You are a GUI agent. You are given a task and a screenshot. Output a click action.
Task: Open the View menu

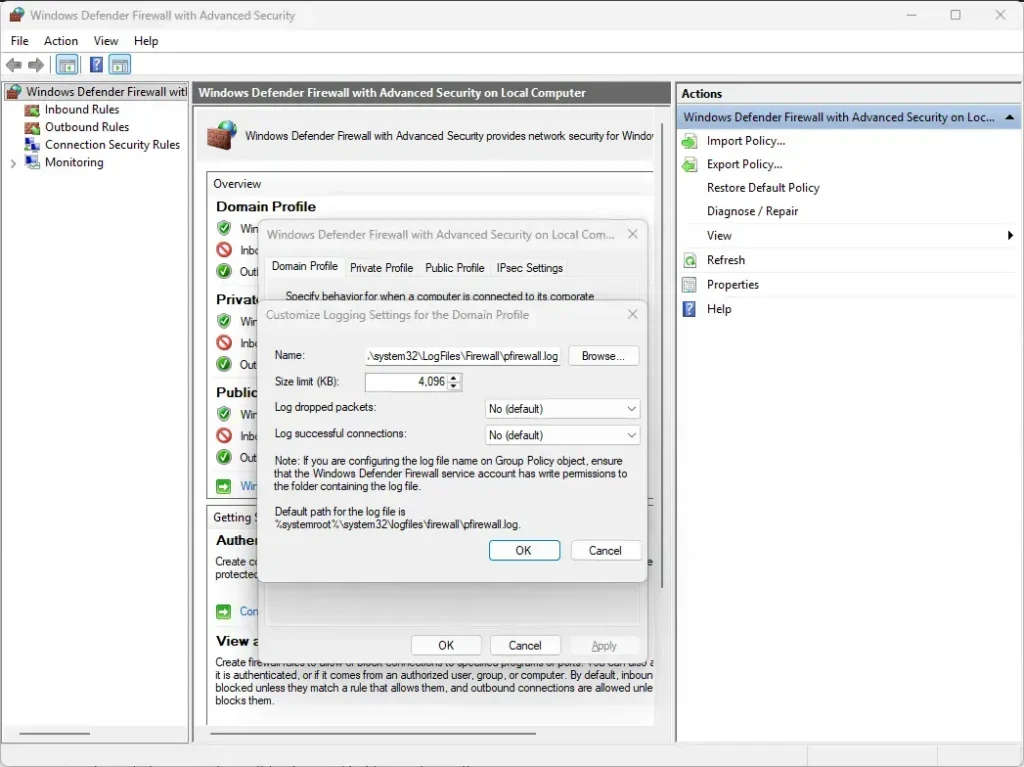pyautogui.click(x=106, y=41)
